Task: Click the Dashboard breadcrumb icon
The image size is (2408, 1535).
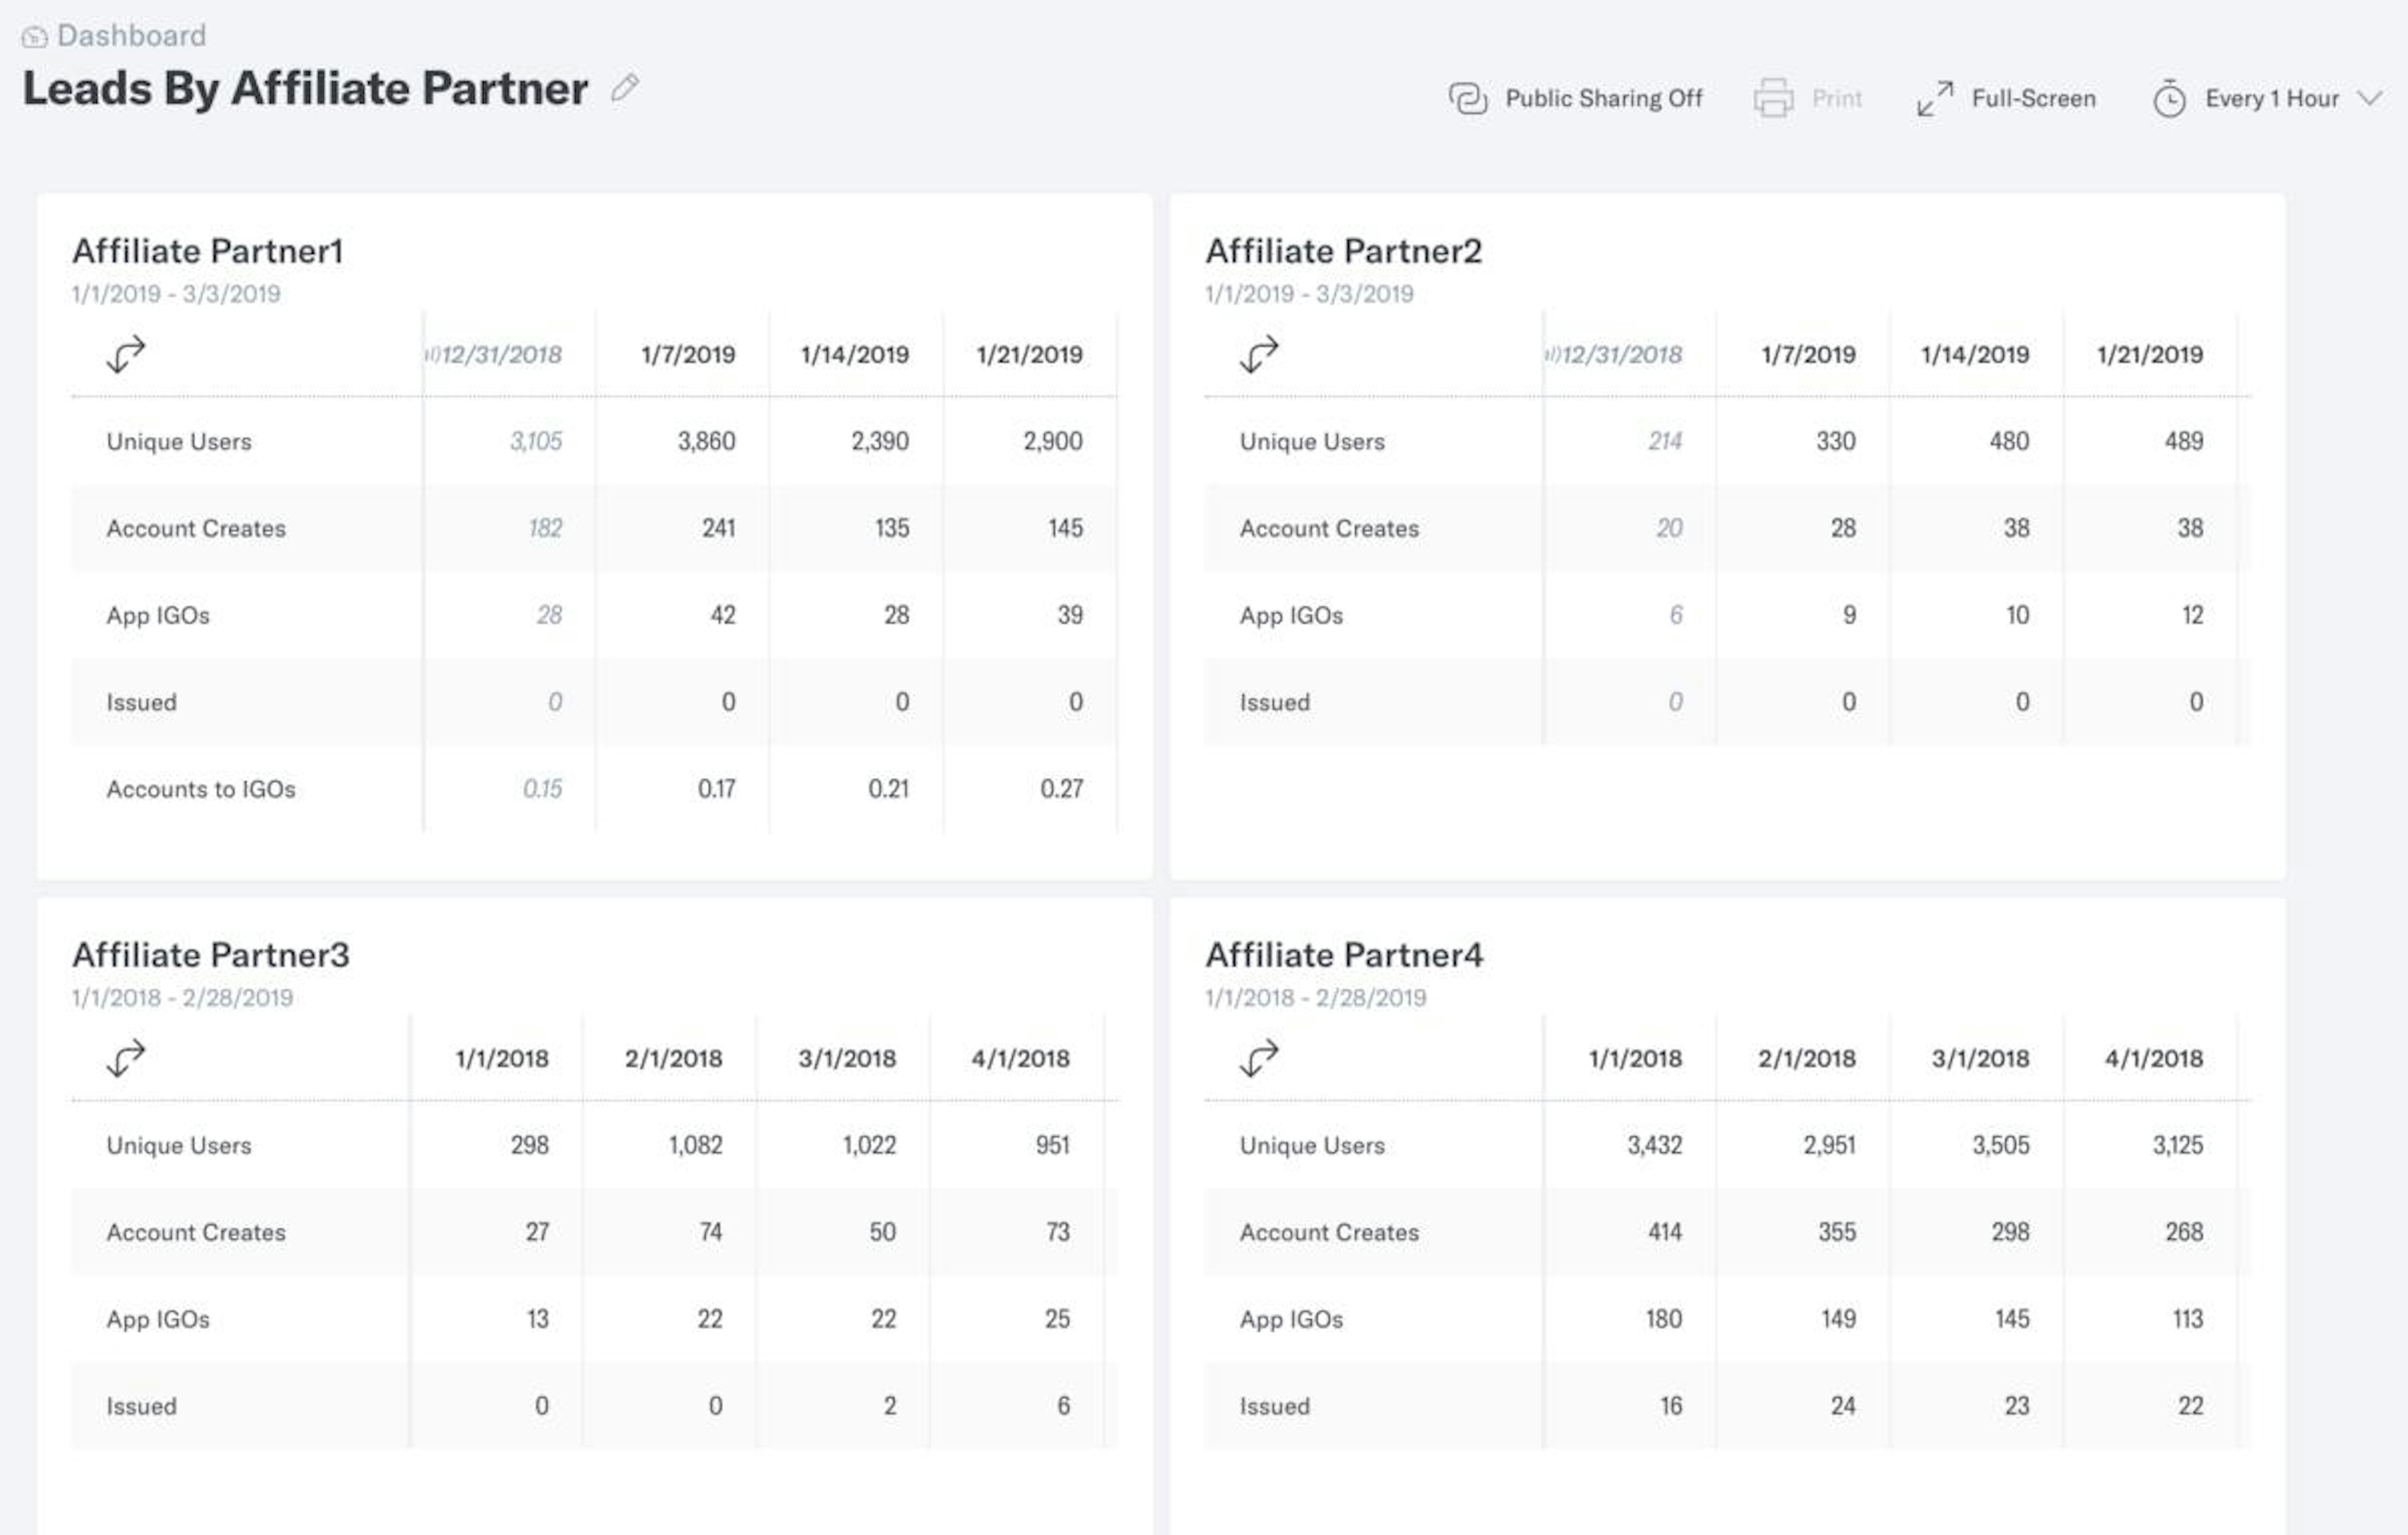Action: coord(34,37)
